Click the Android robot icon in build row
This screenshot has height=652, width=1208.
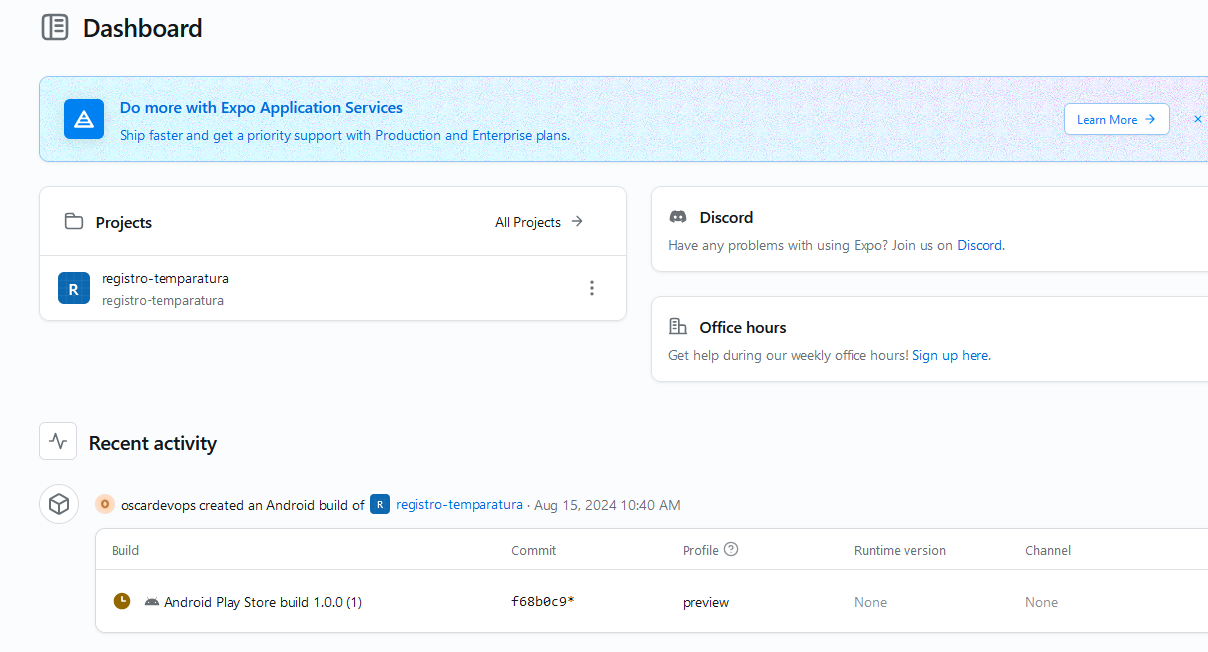(152, 602)
